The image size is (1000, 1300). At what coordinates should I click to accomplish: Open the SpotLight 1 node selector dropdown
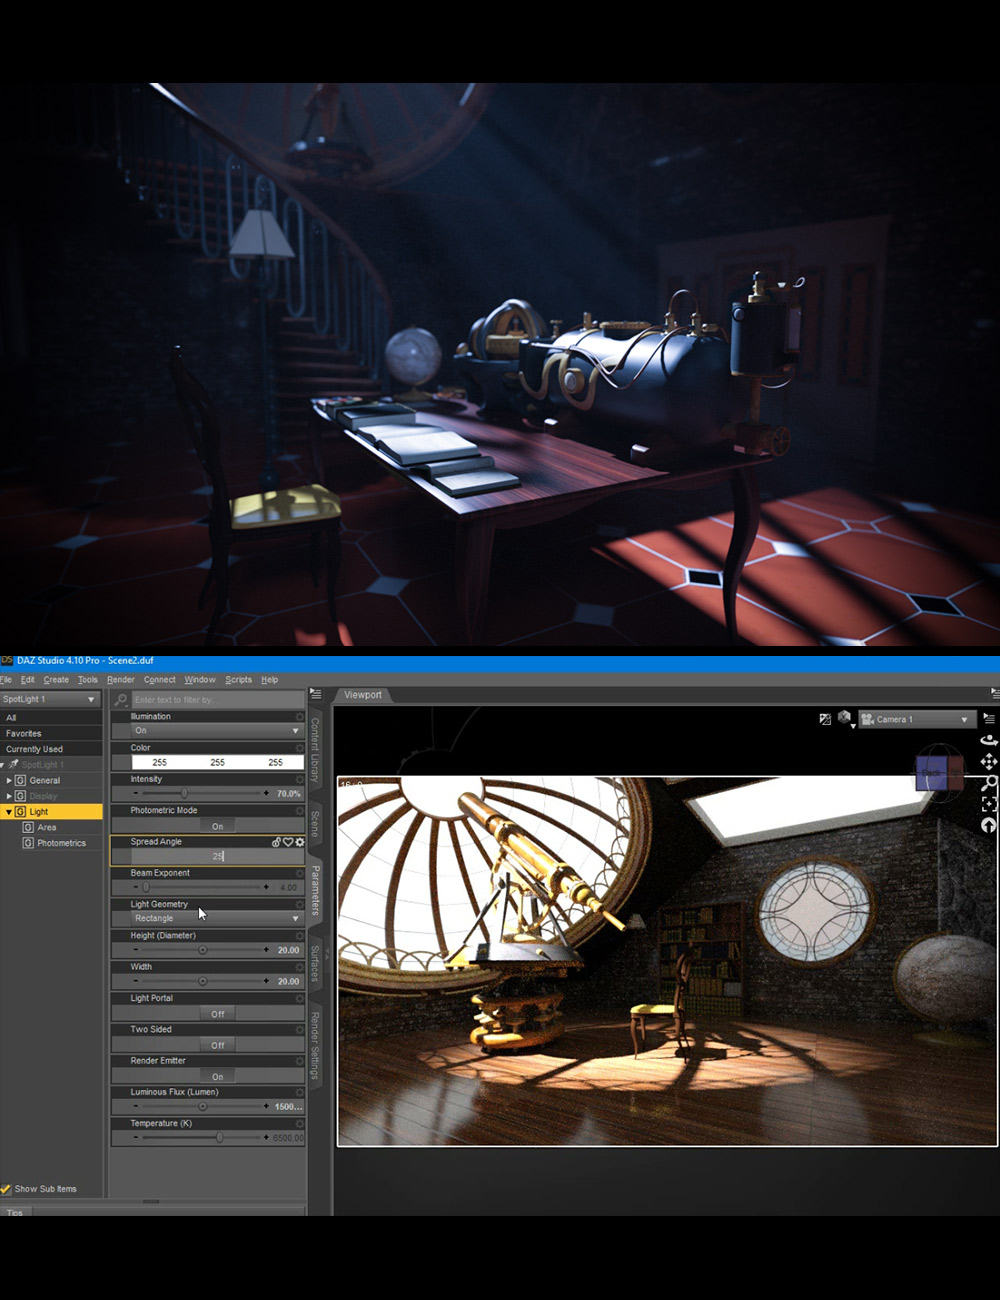pos(50,699)
